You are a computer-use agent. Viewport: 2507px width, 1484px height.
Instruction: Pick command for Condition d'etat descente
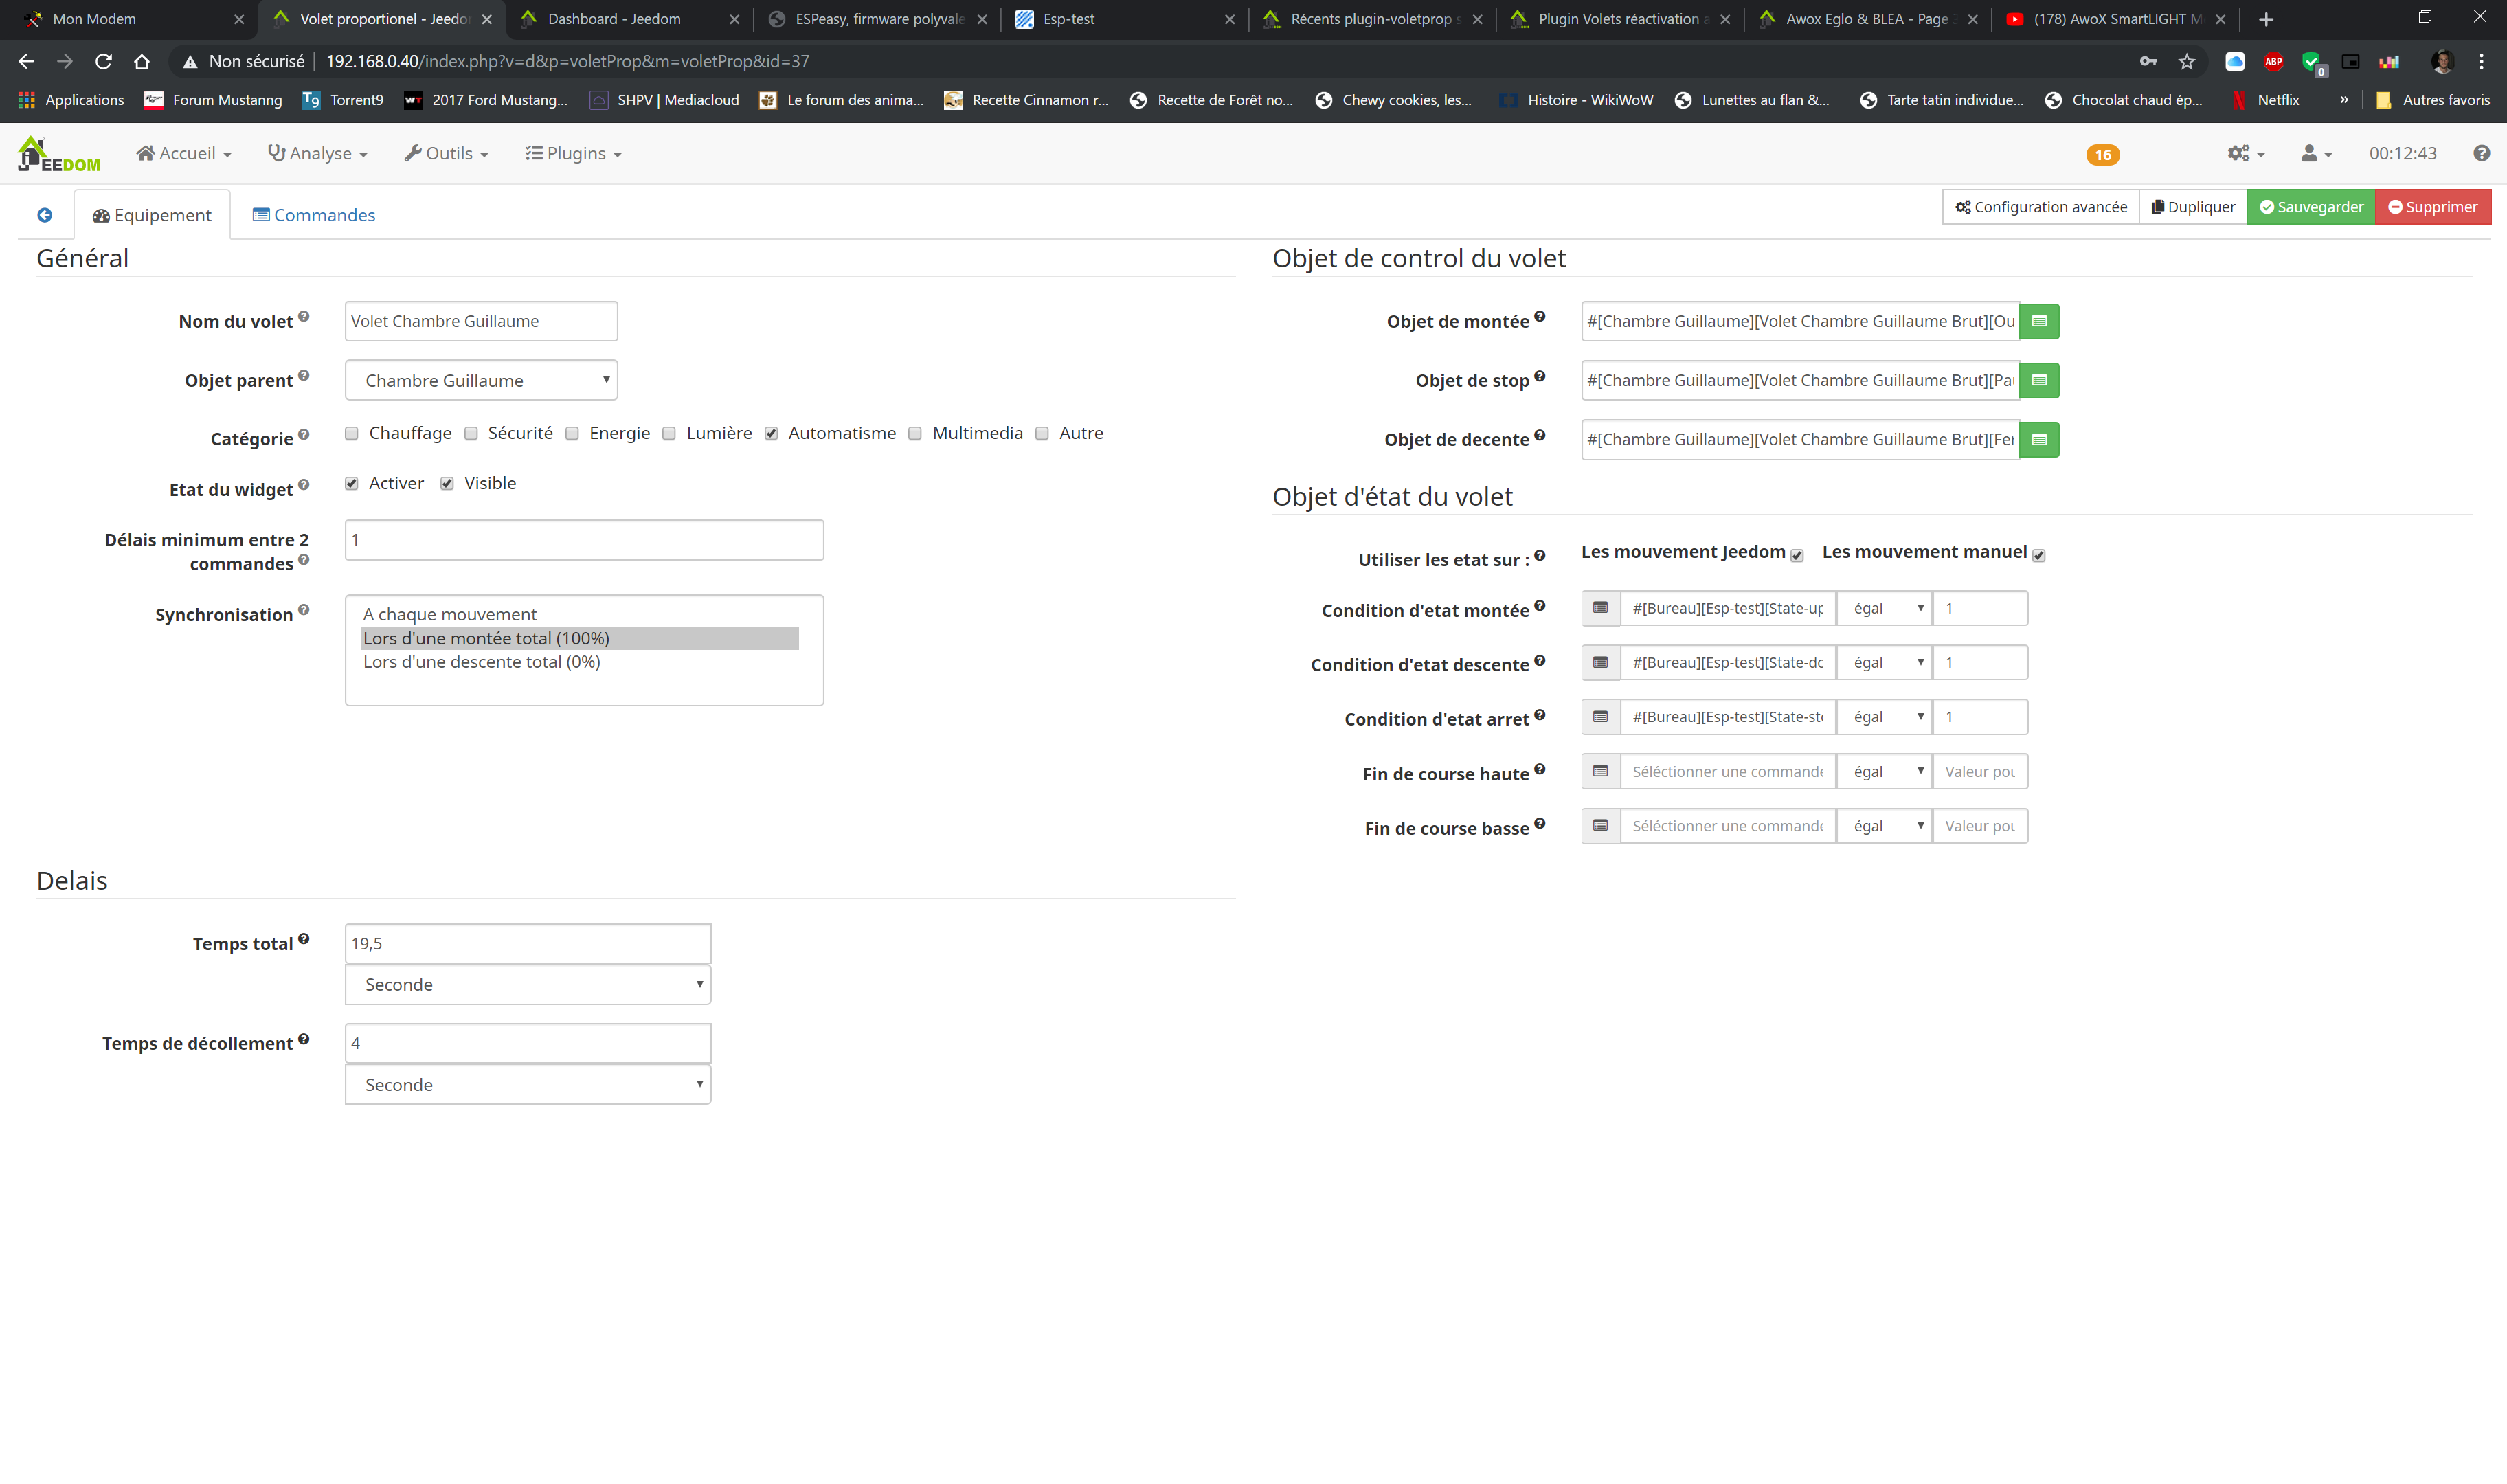pyautogui.click(x=1600, y=662)
